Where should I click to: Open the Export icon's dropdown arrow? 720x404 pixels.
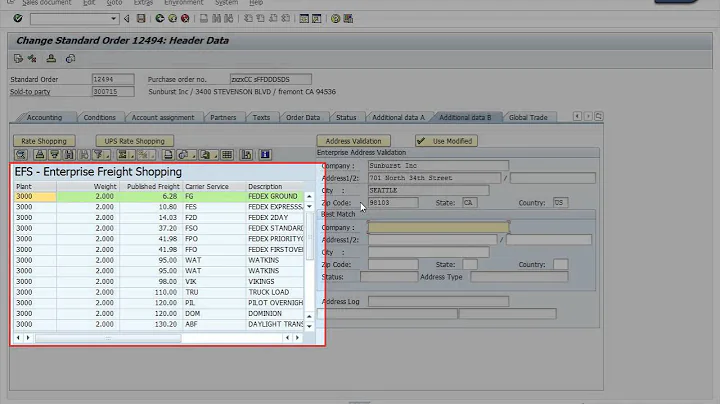[214, 156]
